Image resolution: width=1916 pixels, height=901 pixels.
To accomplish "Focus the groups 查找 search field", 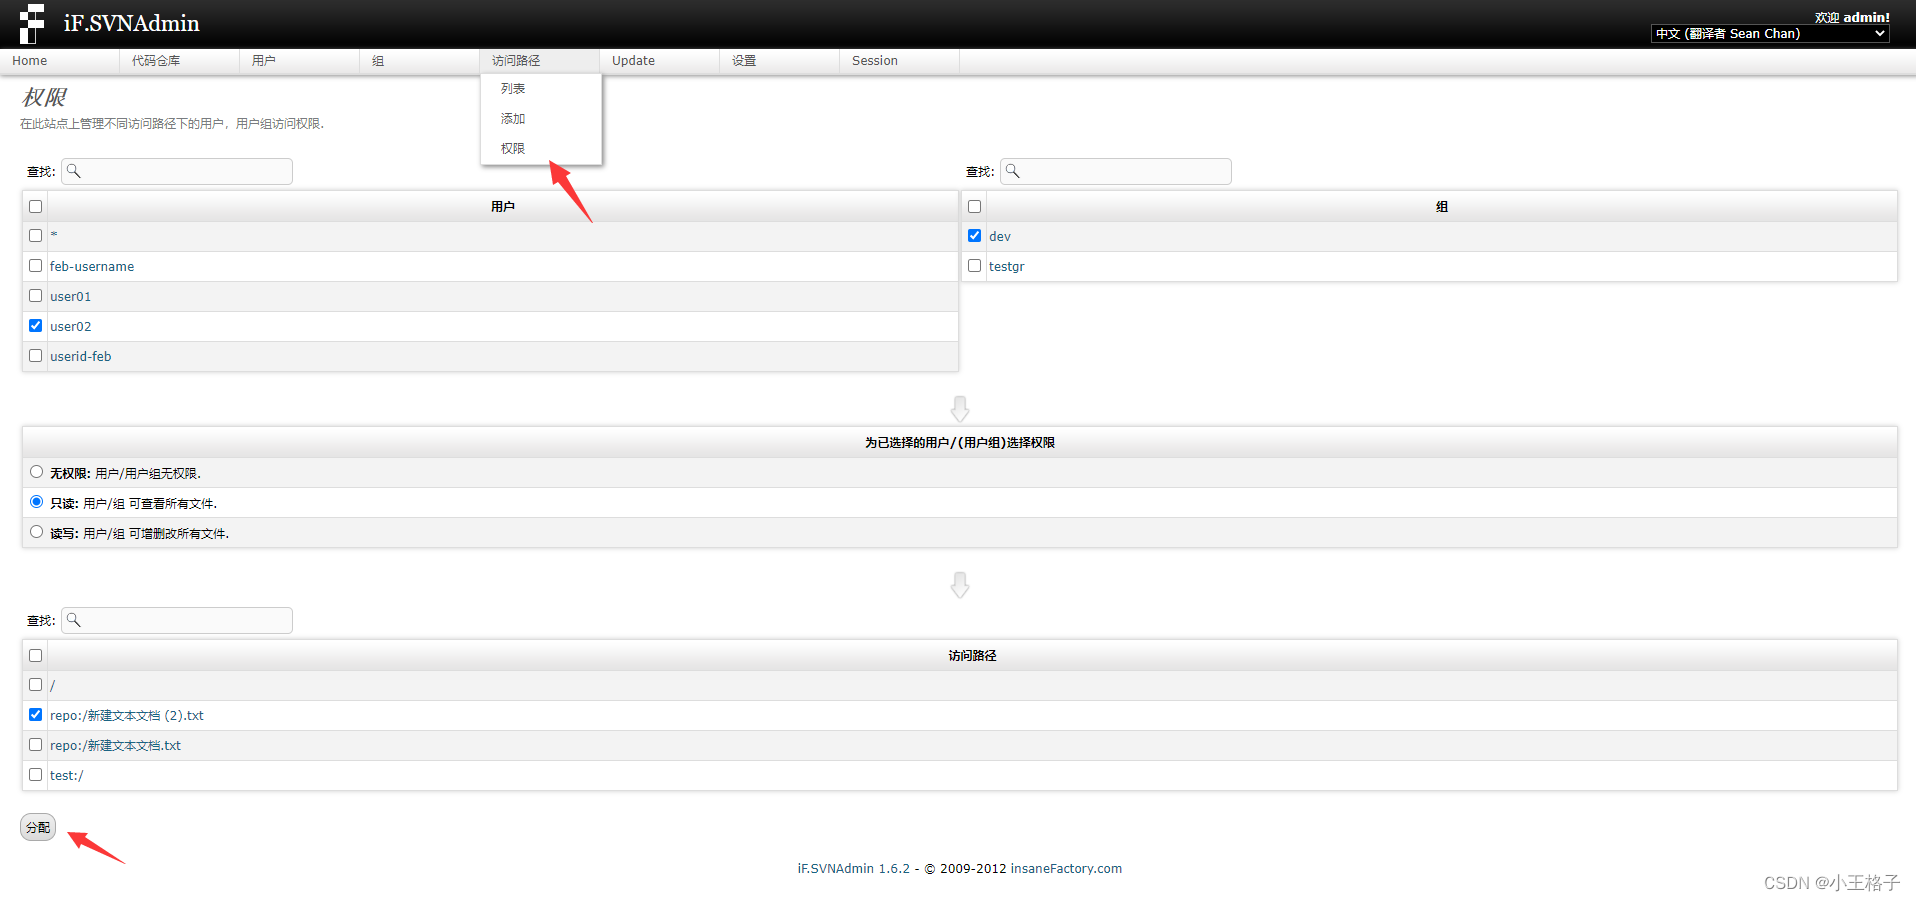I will [x=1116, y=171].
